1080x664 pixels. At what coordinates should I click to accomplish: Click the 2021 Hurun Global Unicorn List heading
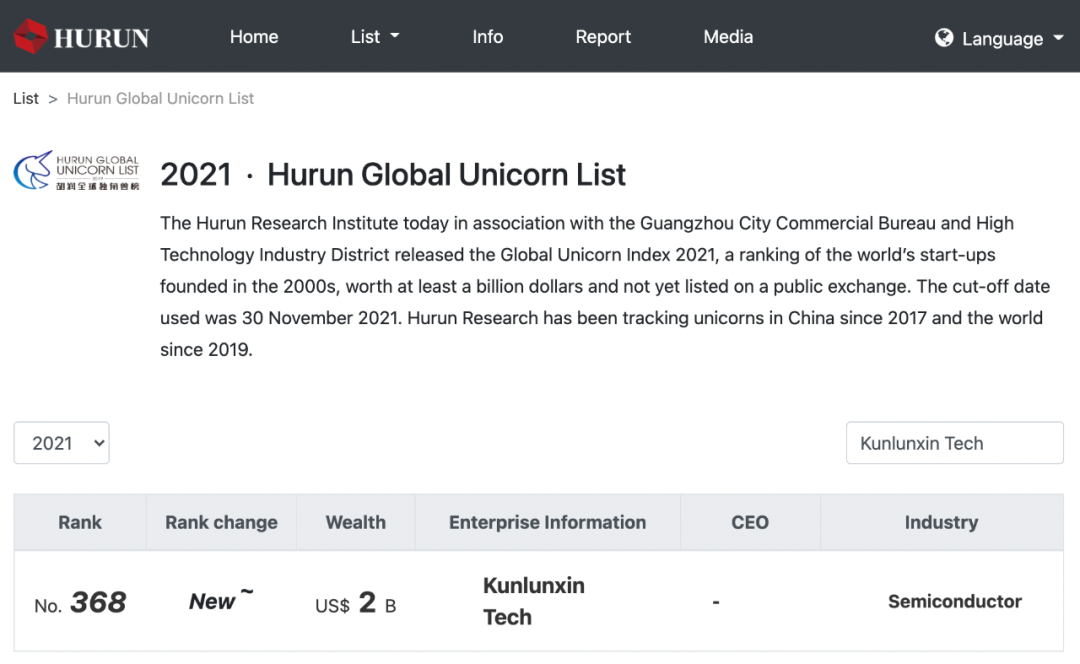[x=393, y=174]
